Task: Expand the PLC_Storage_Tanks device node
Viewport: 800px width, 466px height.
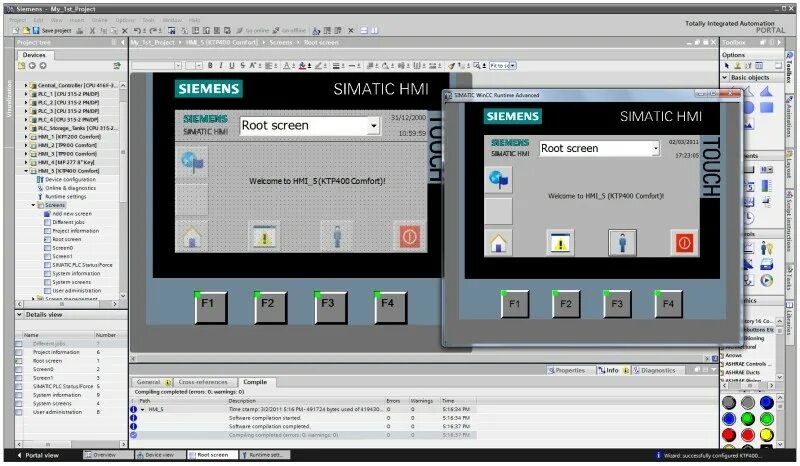Action: tap(26, 128)
